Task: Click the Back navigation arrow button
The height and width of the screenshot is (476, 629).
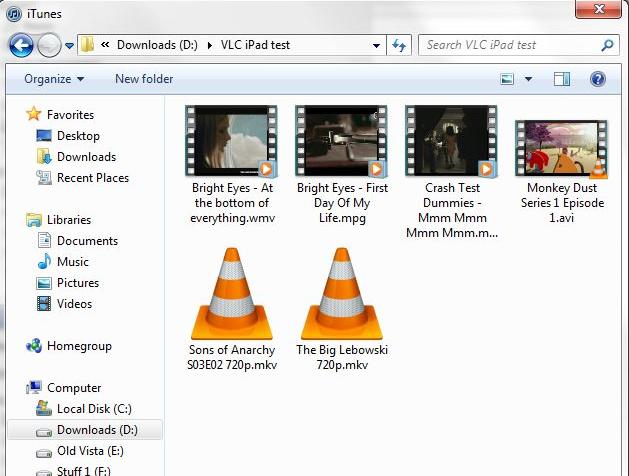Action: [21, 45]
